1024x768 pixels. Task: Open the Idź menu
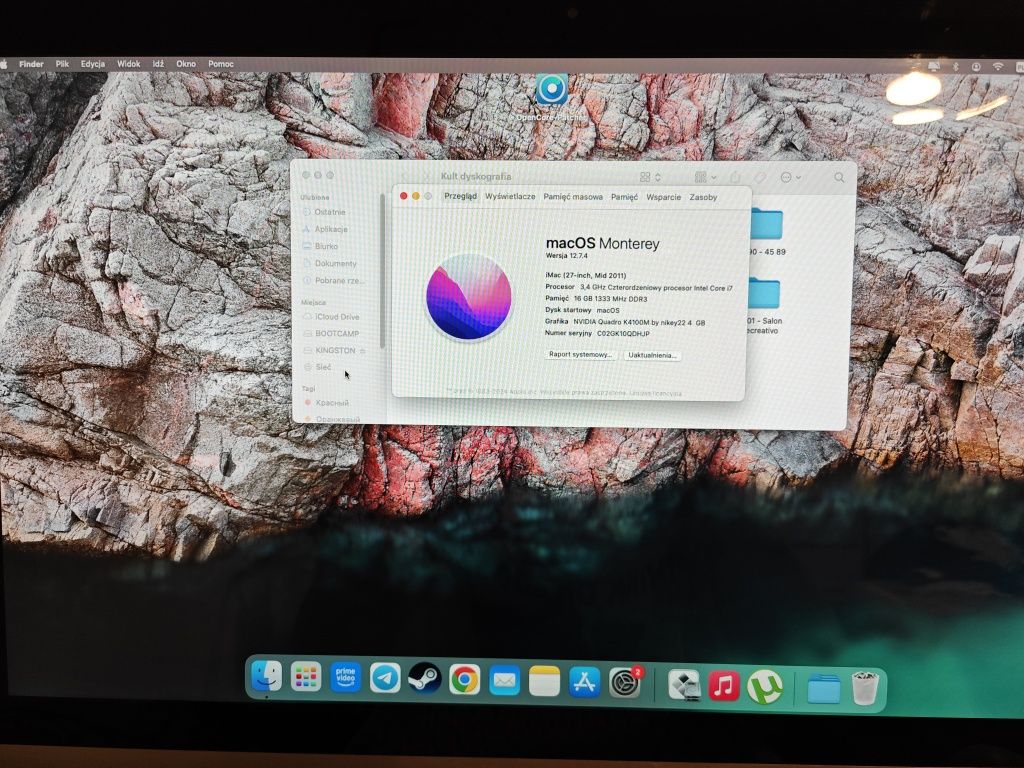coord(158,64)
